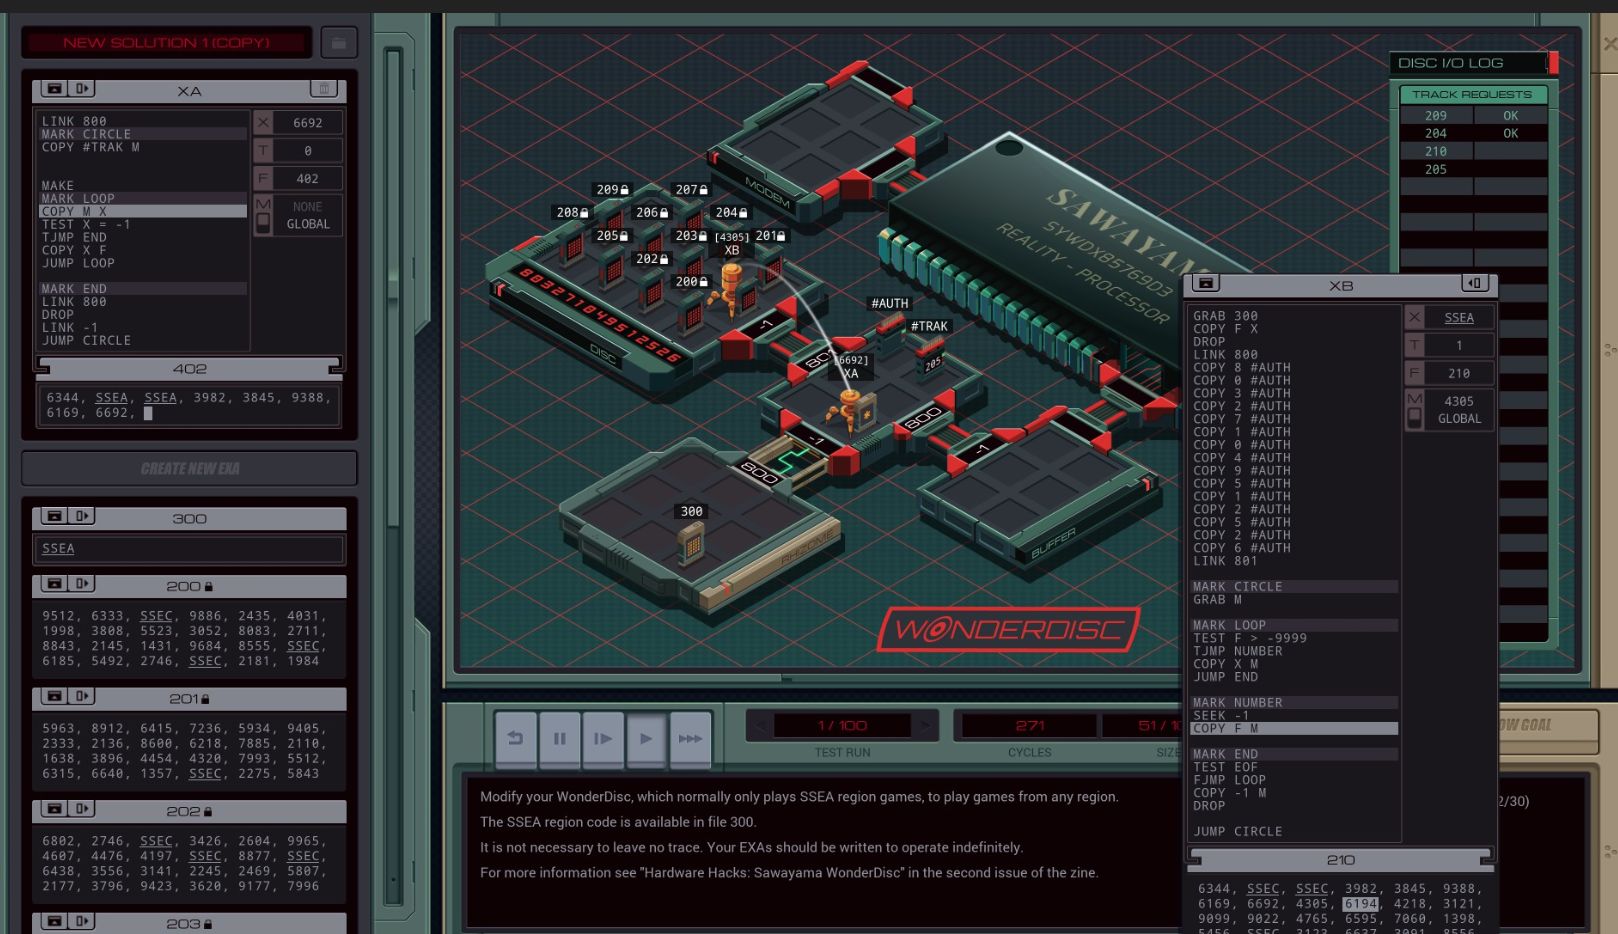Click the NEW SOLUTION 1 (COPY) title field
Viewport: 1618px width, 934px height.
[x=167, y=42]
